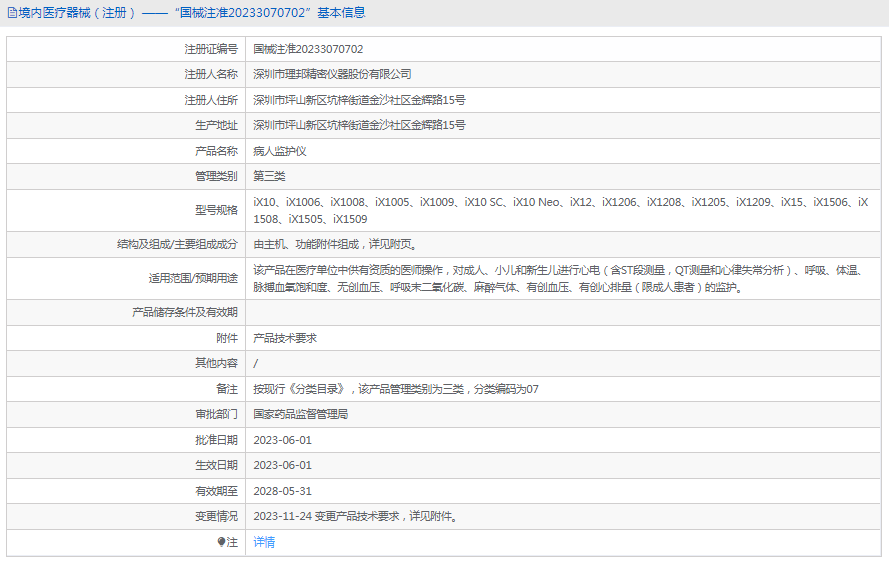Click the 产品技术要求 attachment text
This screenshot has height=564, width=889.
pyautogui.click(x=285, y=338)
